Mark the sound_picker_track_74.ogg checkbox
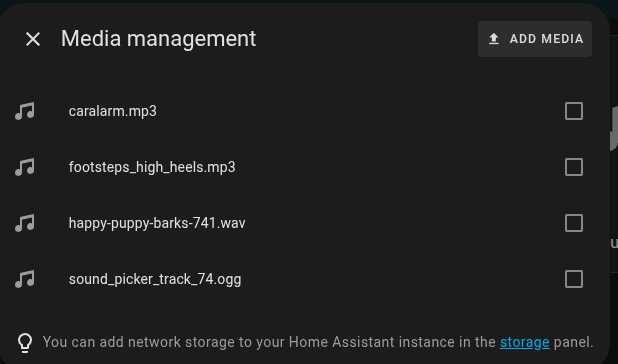The image size is (618, 364). point(574,279)
